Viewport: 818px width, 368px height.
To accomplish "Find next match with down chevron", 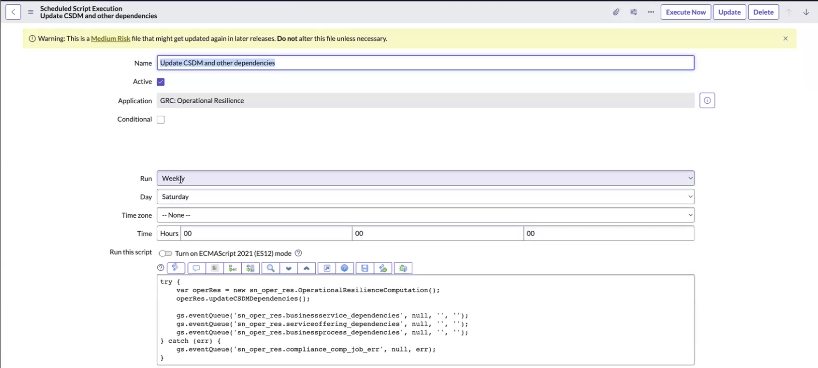I will (x=288, y=268).
